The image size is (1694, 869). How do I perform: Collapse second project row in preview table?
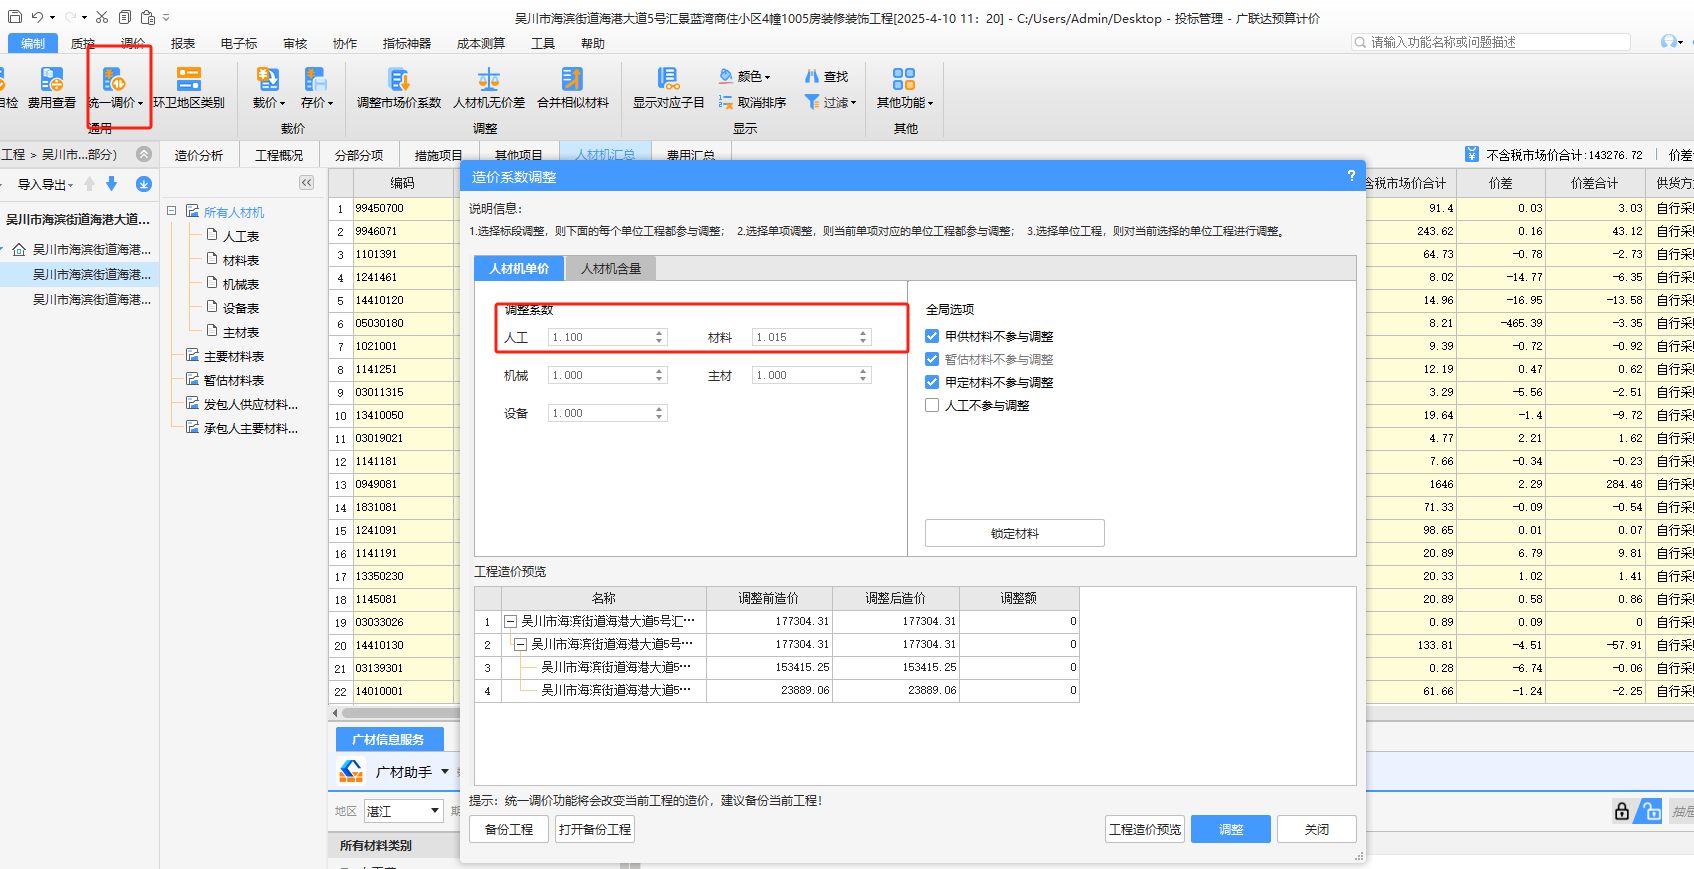[520, 644]
